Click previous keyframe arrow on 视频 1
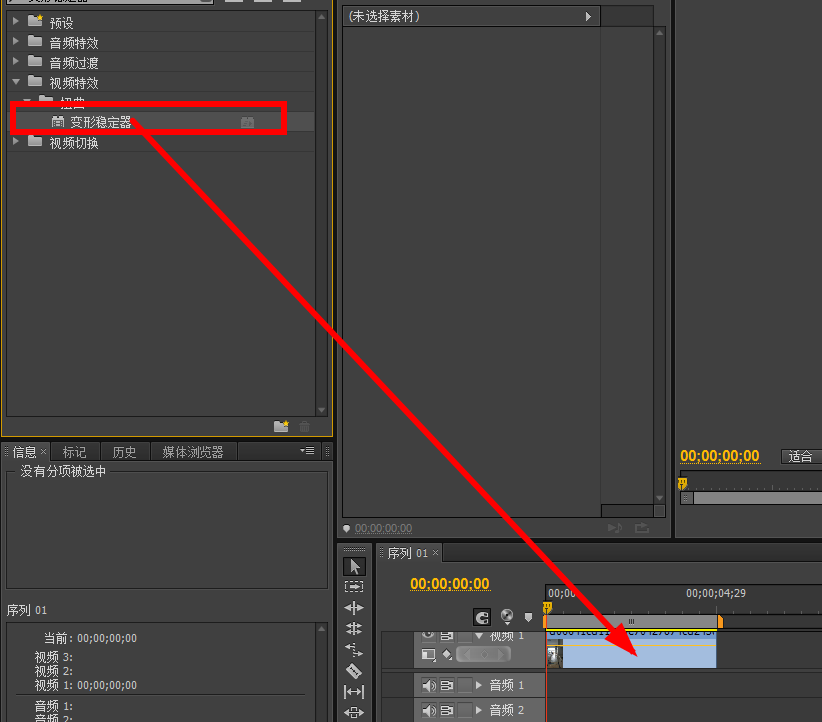 (467, 654)
